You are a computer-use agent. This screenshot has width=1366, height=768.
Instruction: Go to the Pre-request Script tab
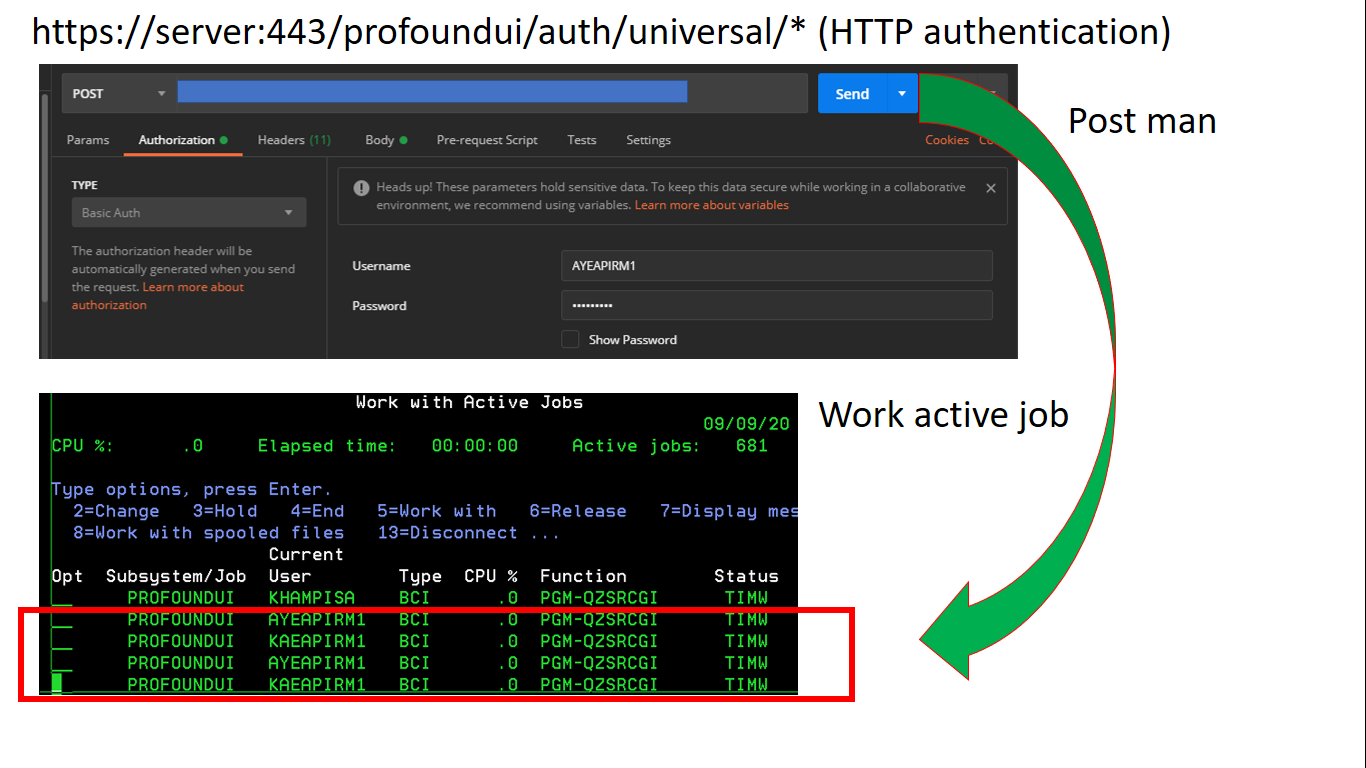pos(487,140)
